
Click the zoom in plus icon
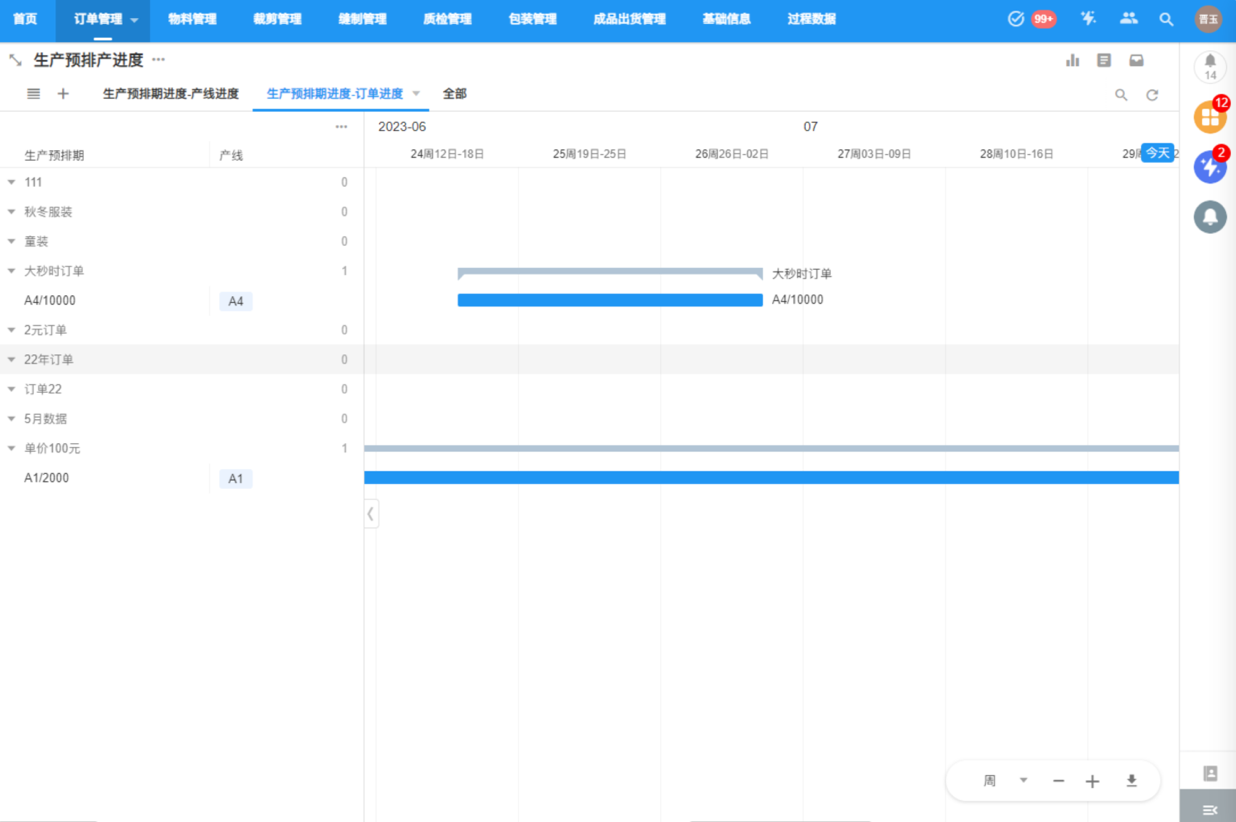point(1092,781)
